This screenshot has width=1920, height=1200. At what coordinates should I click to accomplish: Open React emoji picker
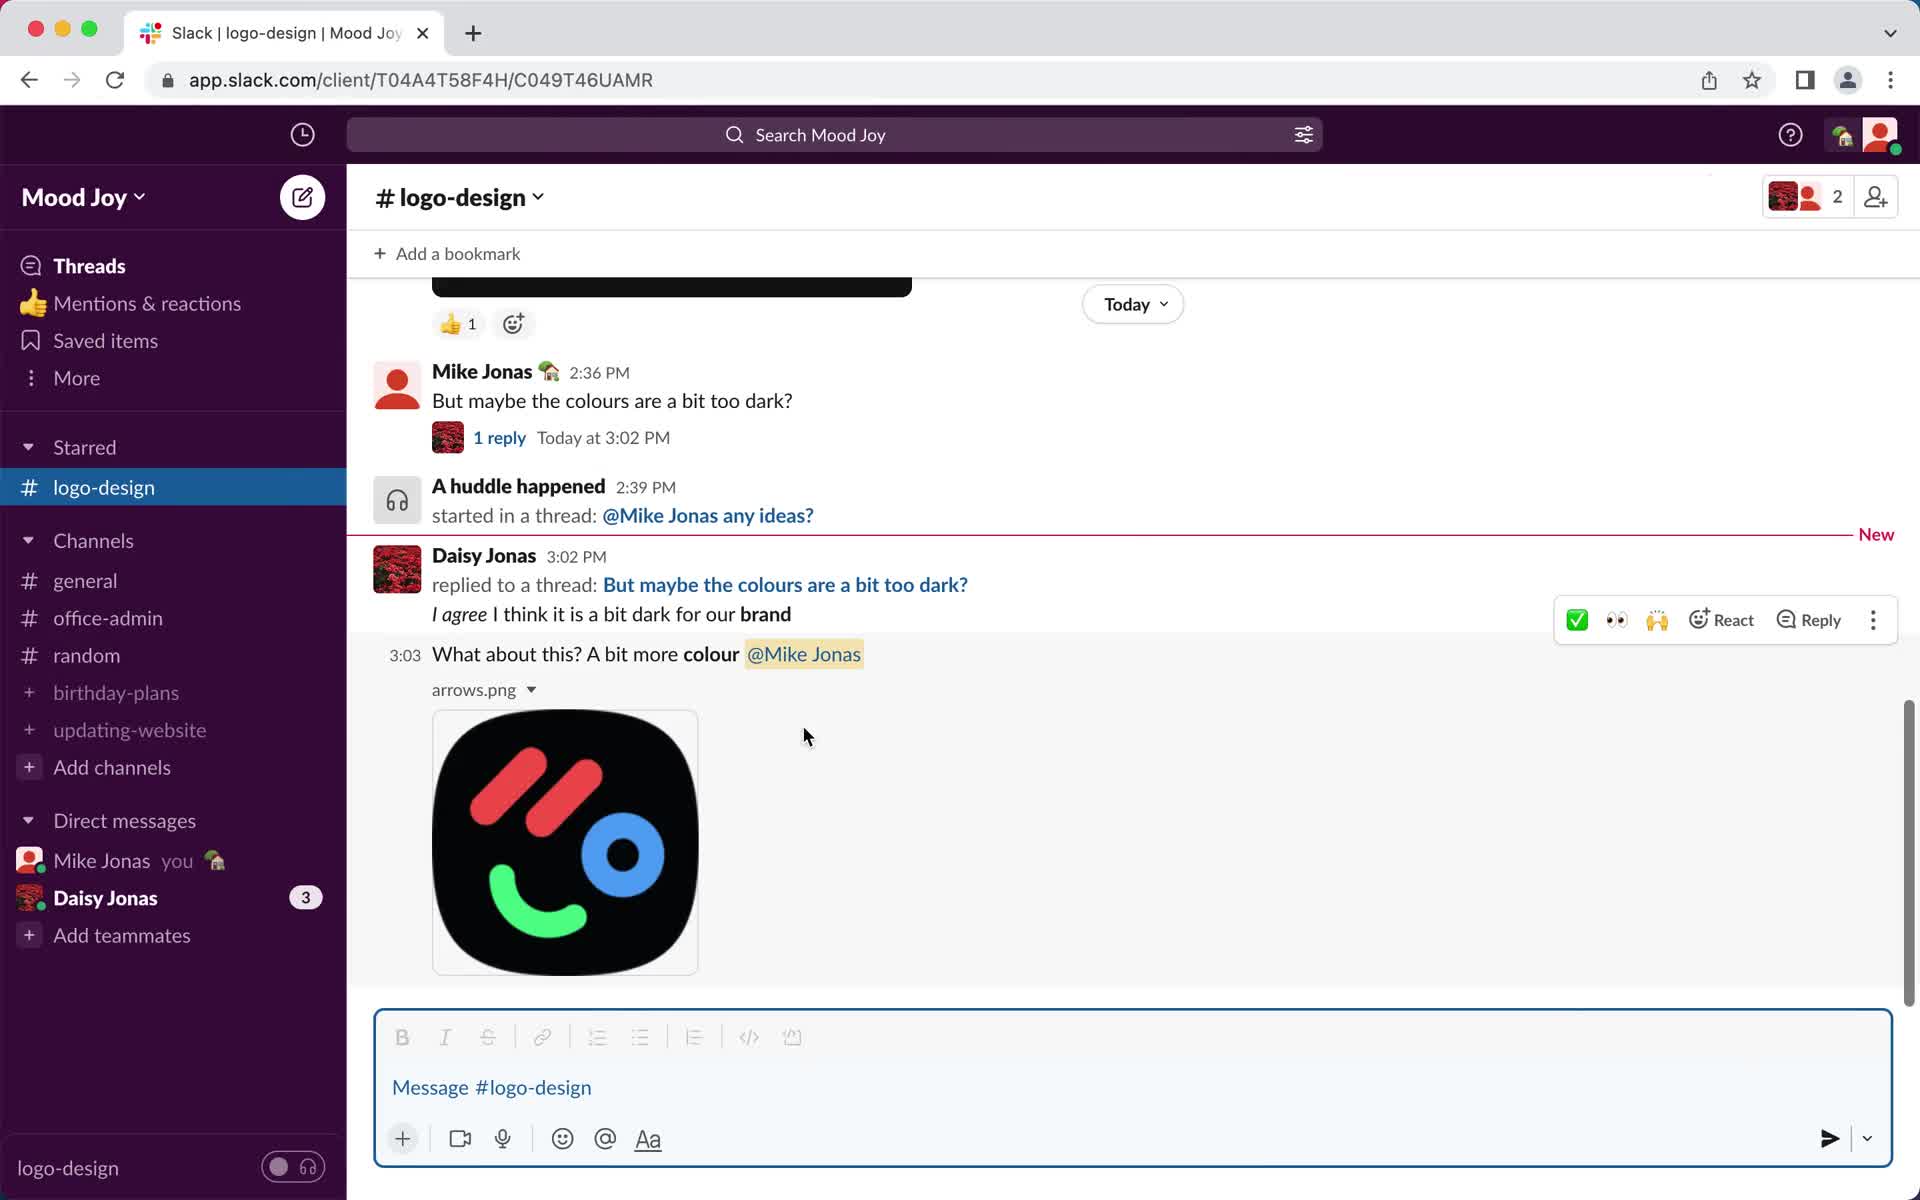click(x=1721, y=620)
